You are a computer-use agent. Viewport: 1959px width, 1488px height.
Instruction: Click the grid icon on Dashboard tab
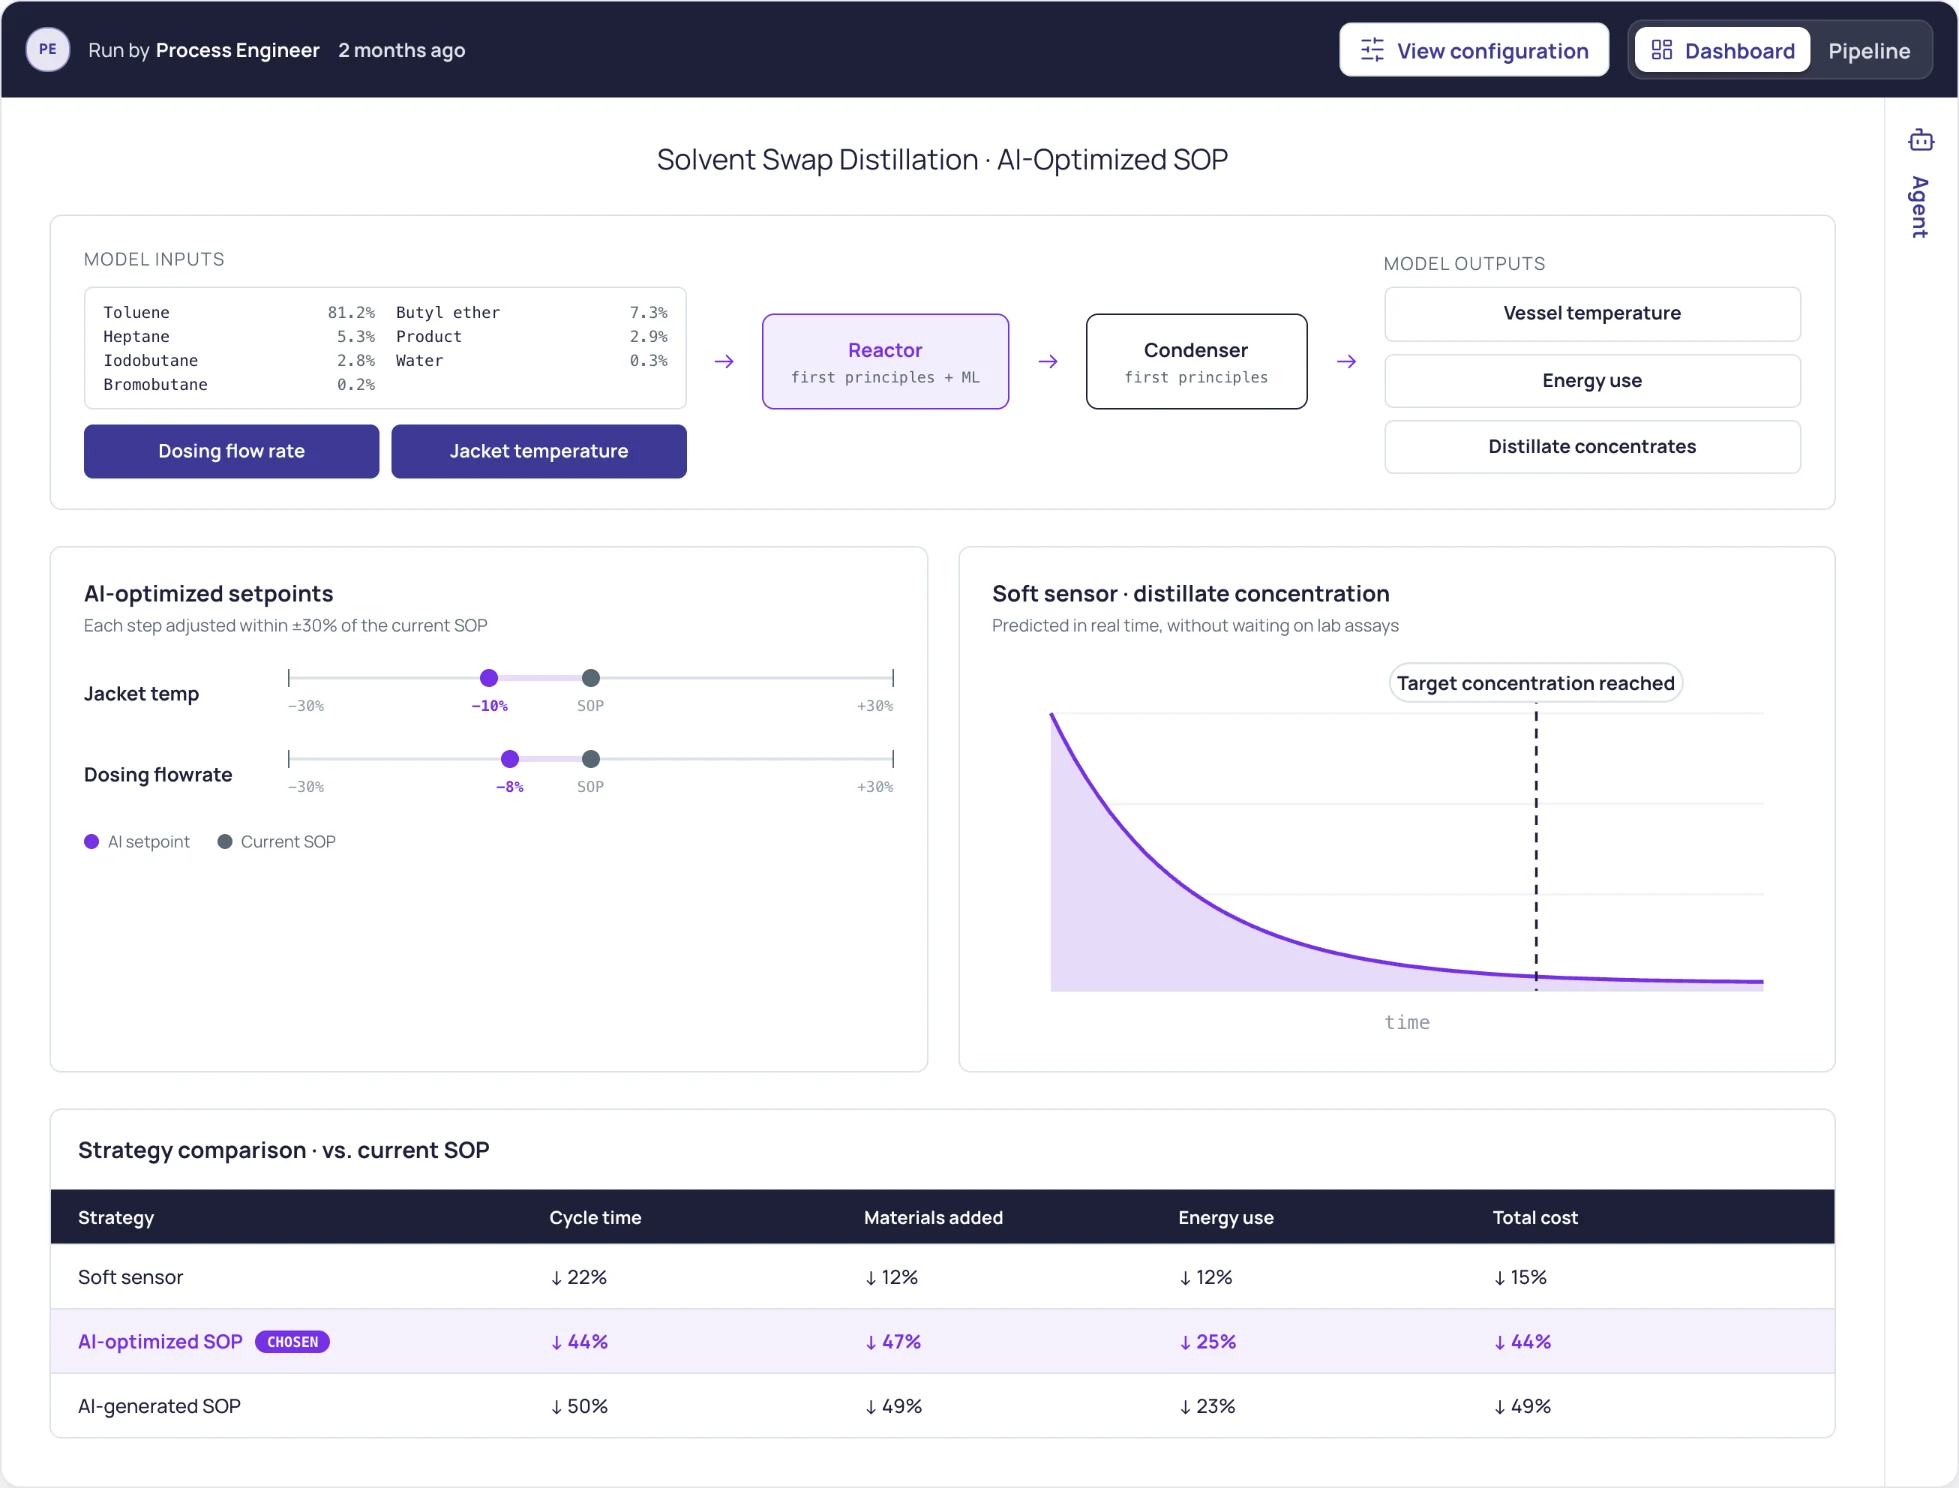[1661, 50]
